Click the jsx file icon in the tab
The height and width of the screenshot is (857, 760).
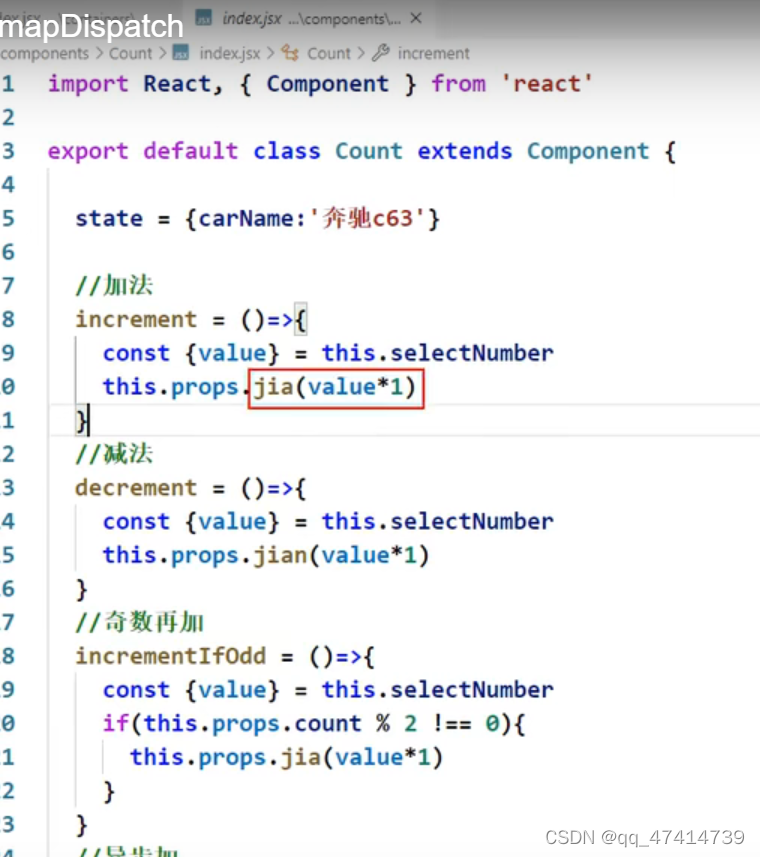[204, 18]
